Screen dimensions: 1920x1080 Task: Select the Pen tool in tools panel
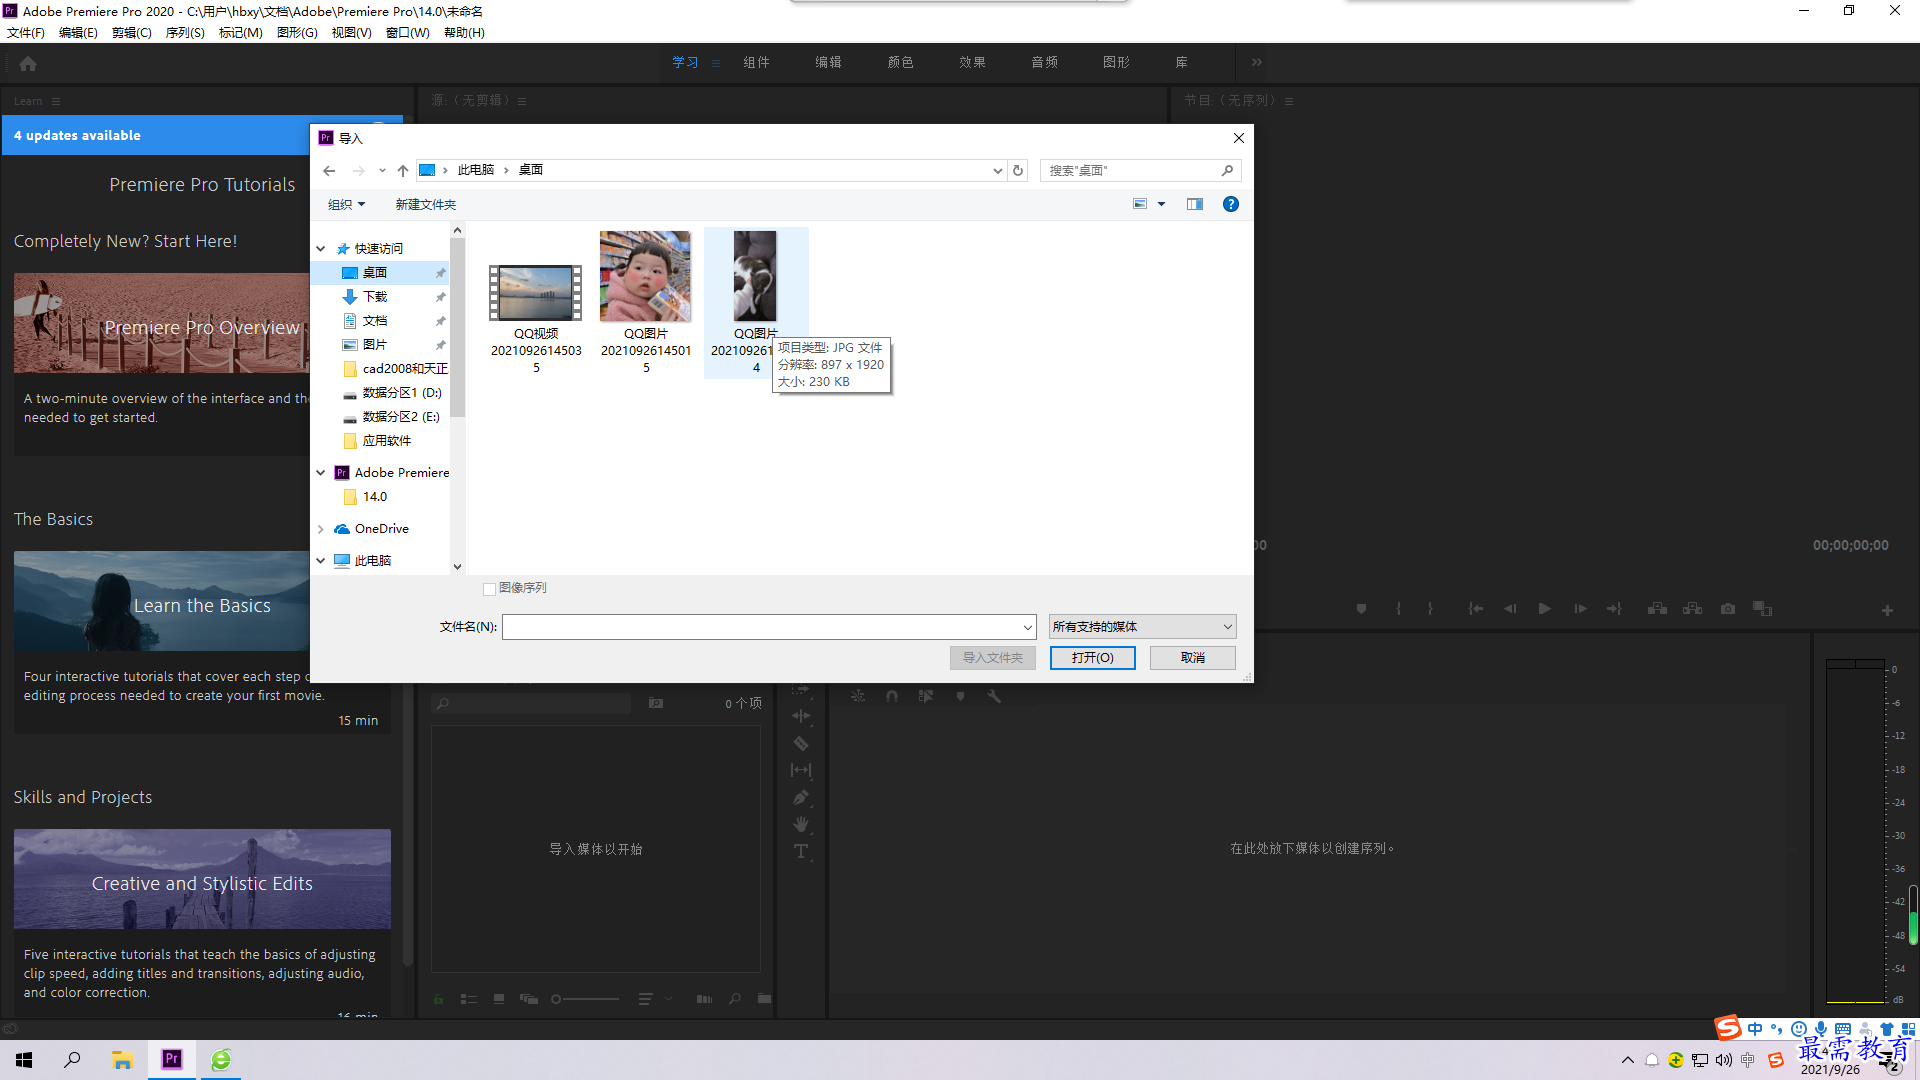[801, 797]
